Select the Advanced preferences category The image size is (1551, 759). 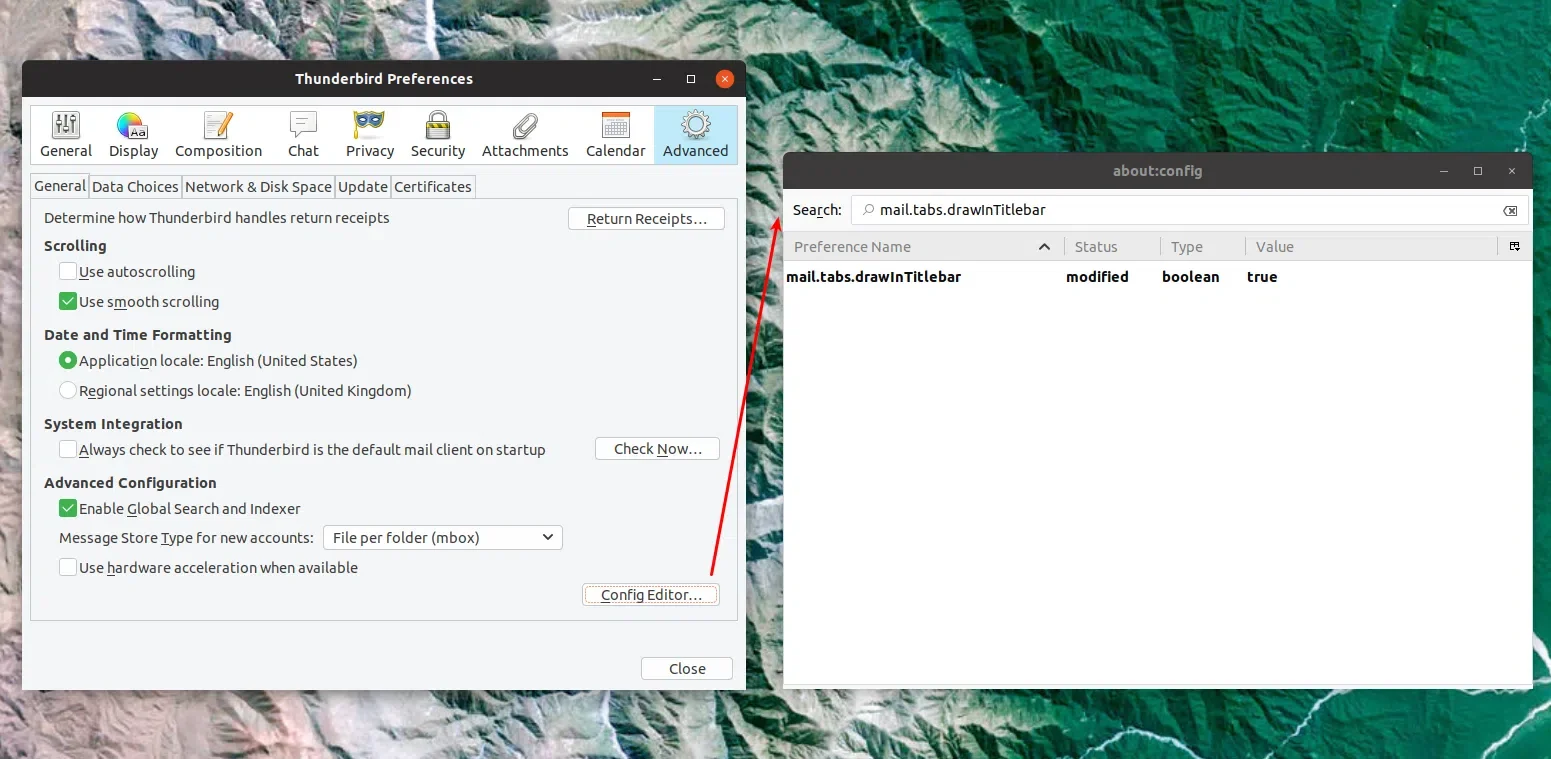click(x=695, y=135)
